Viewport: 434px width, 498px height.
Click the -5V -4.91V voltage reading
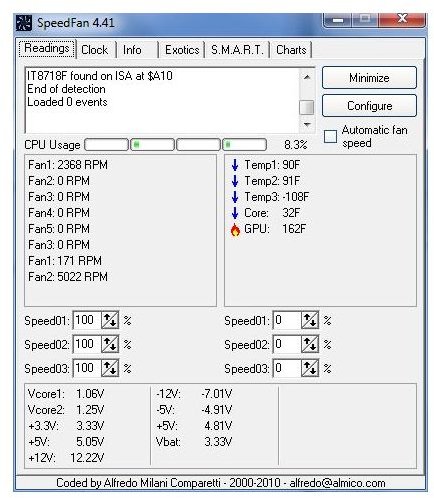click(194, 410)
